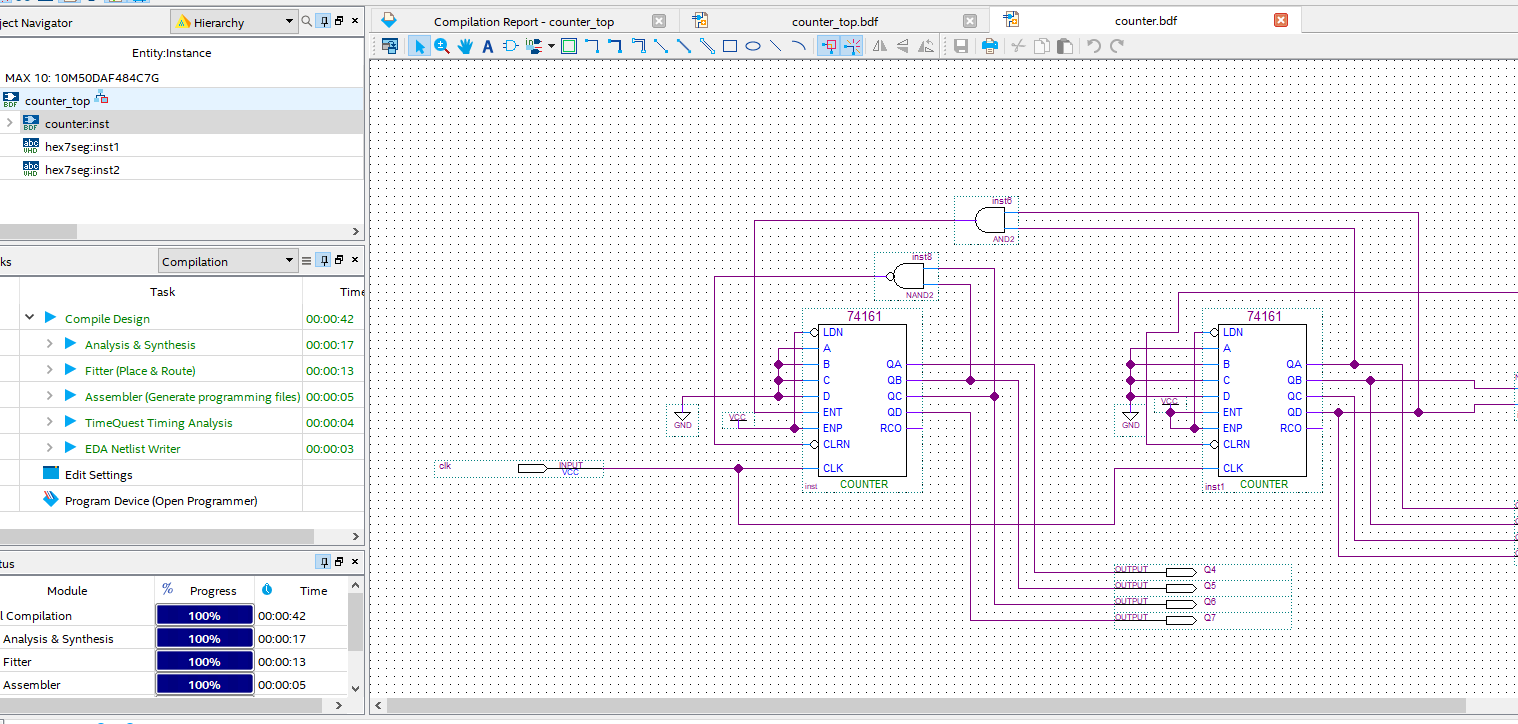Switch to Compilation Report tab
The height and width of the screenshot is (724, 1518).
tap(524, 21)
